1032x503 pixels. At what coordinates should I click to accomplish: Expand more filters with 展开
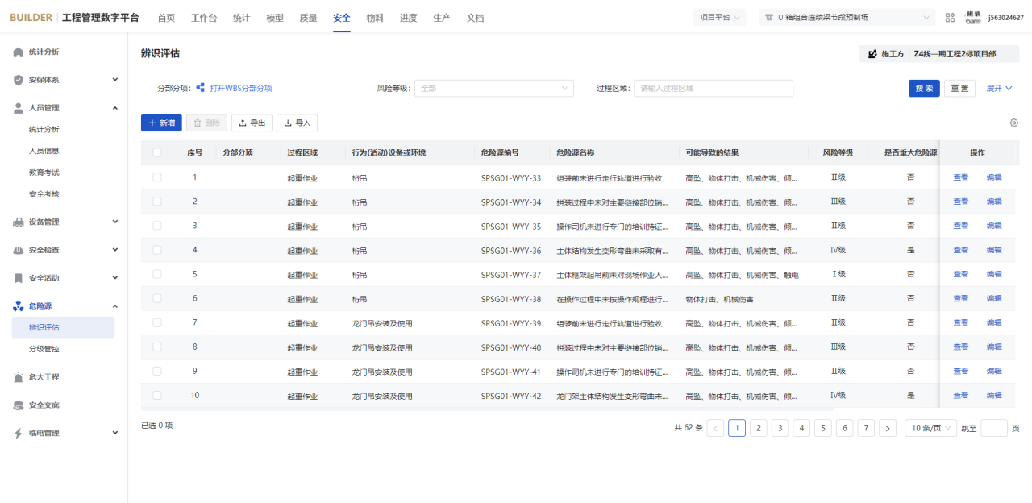pyautogui.click(x=999, y=88)
